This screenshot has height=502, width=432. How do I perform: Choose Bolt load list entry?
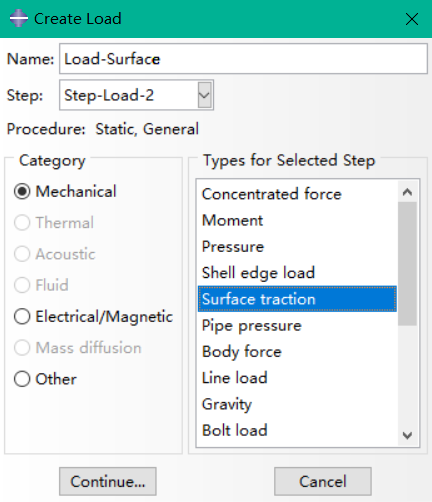coord(297,430)
